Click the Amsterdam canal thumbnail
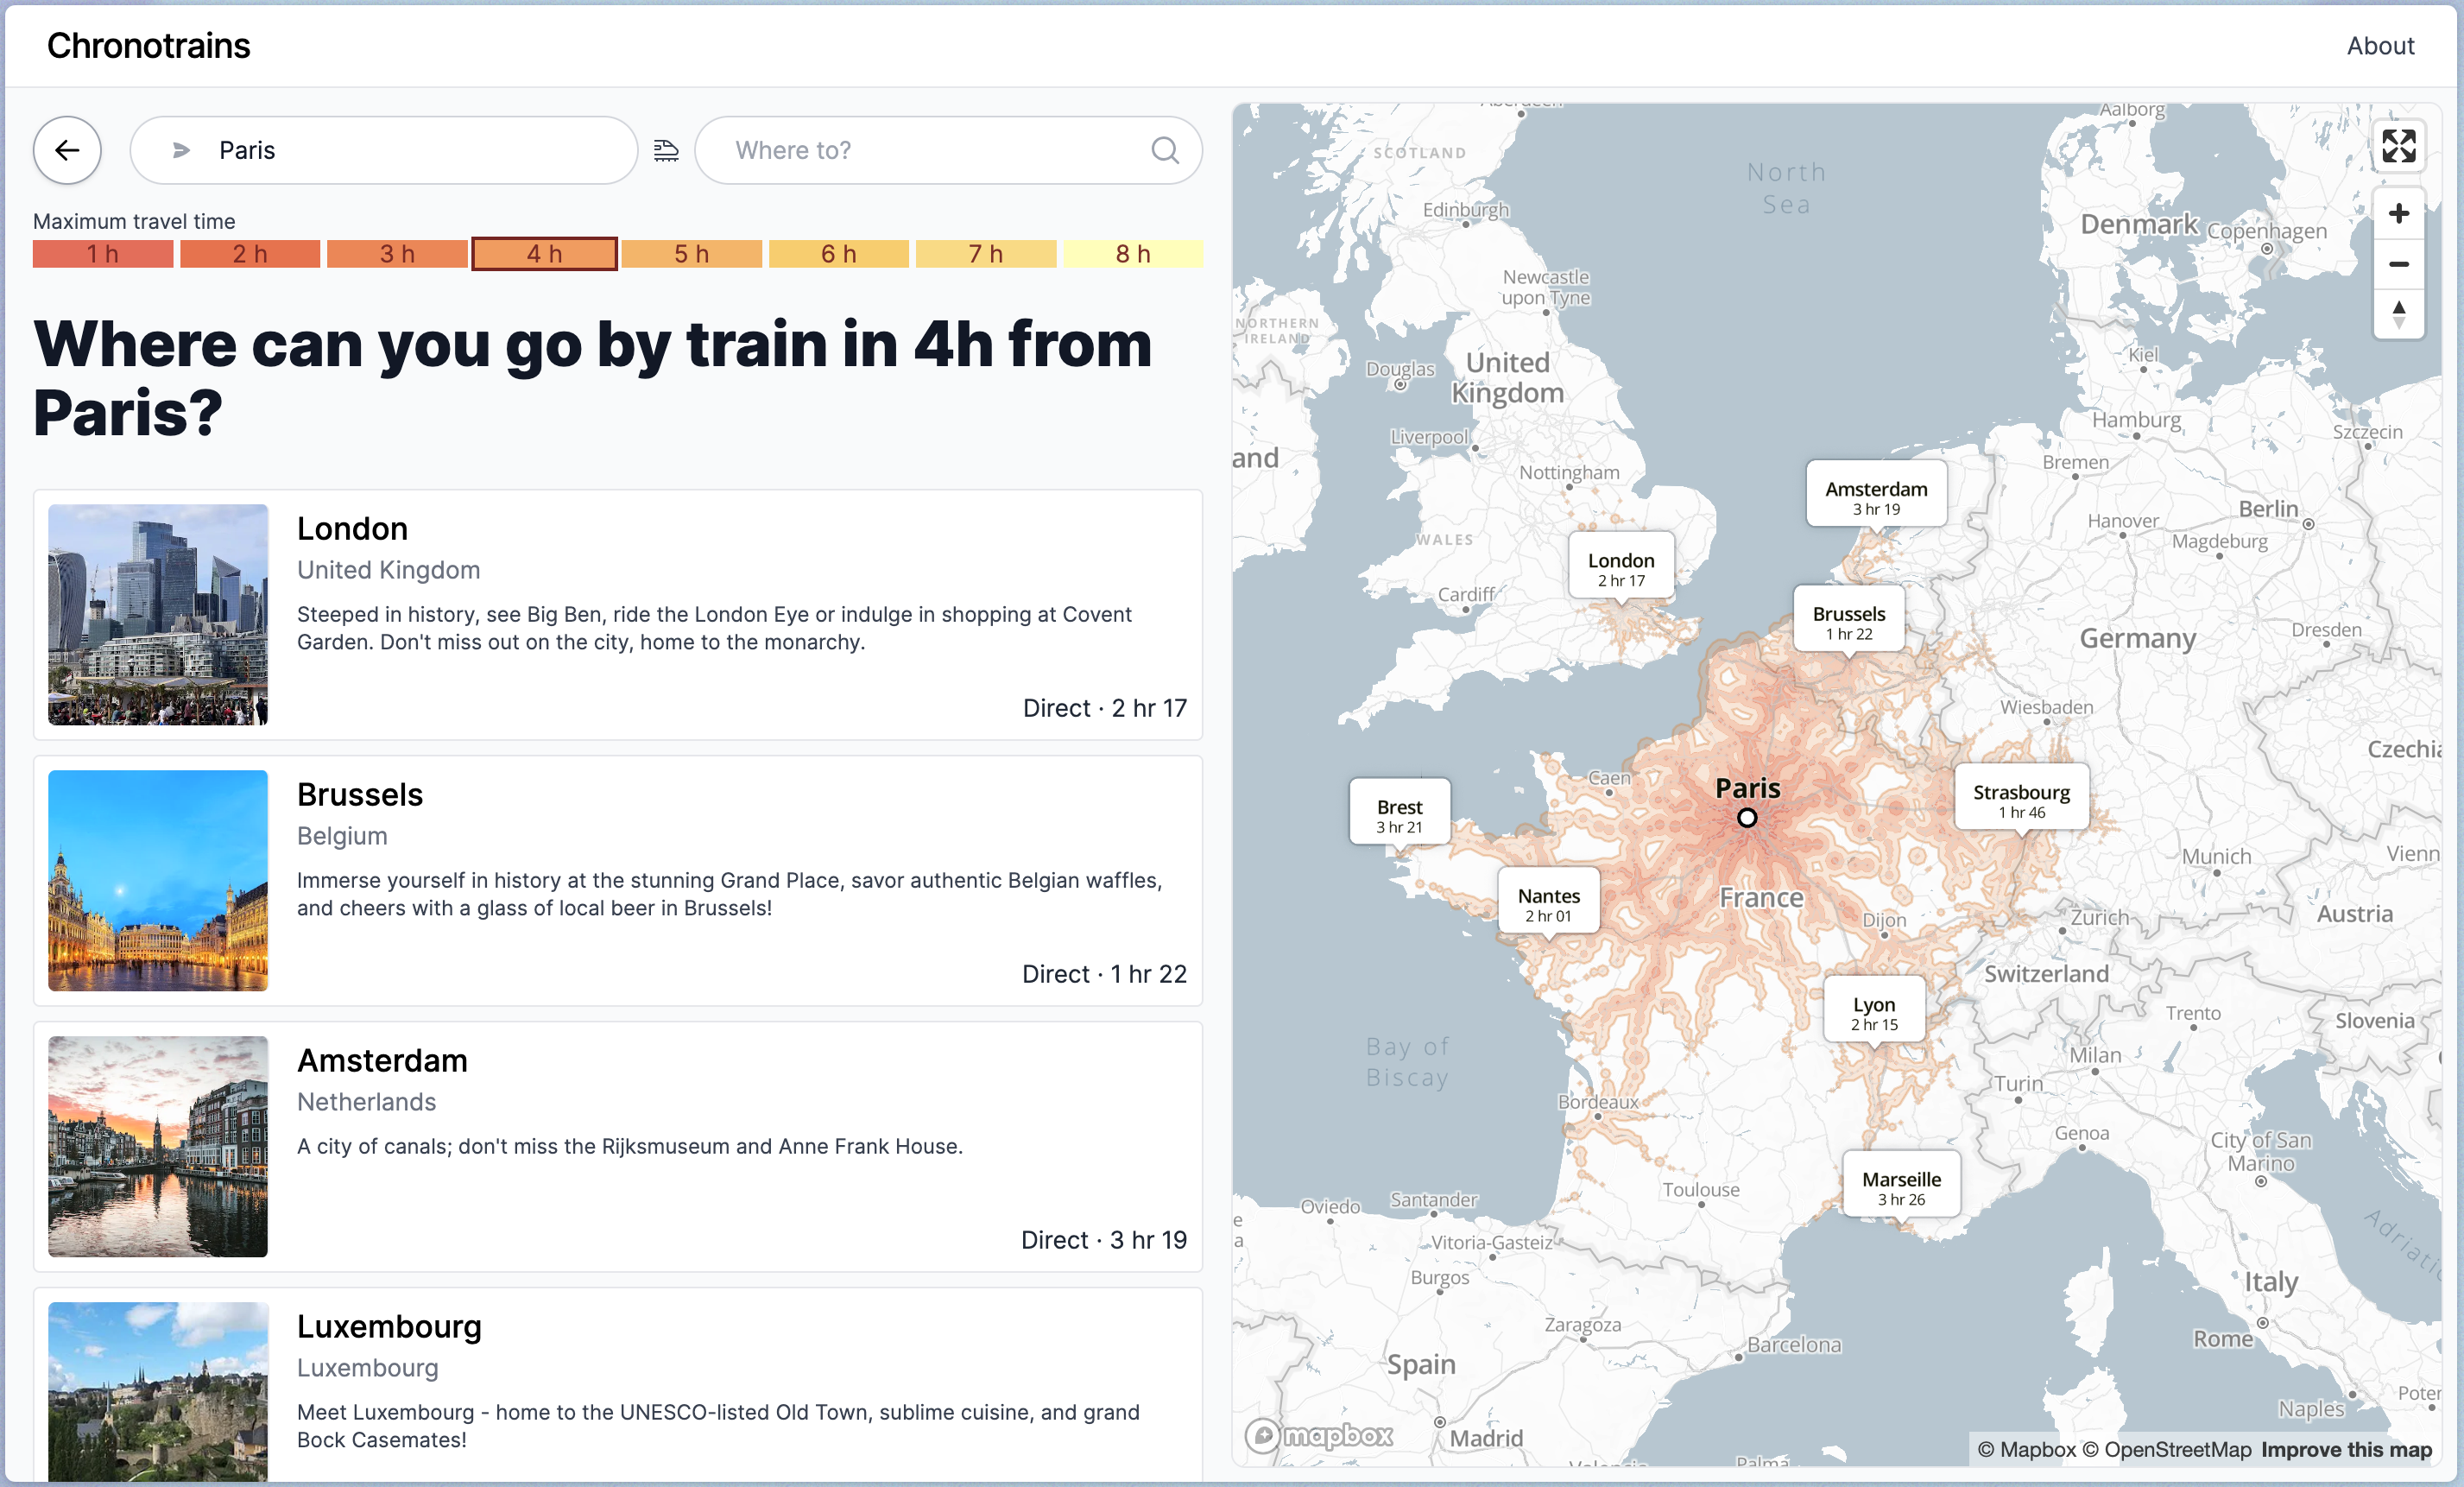 click(x=158, y=1146)
